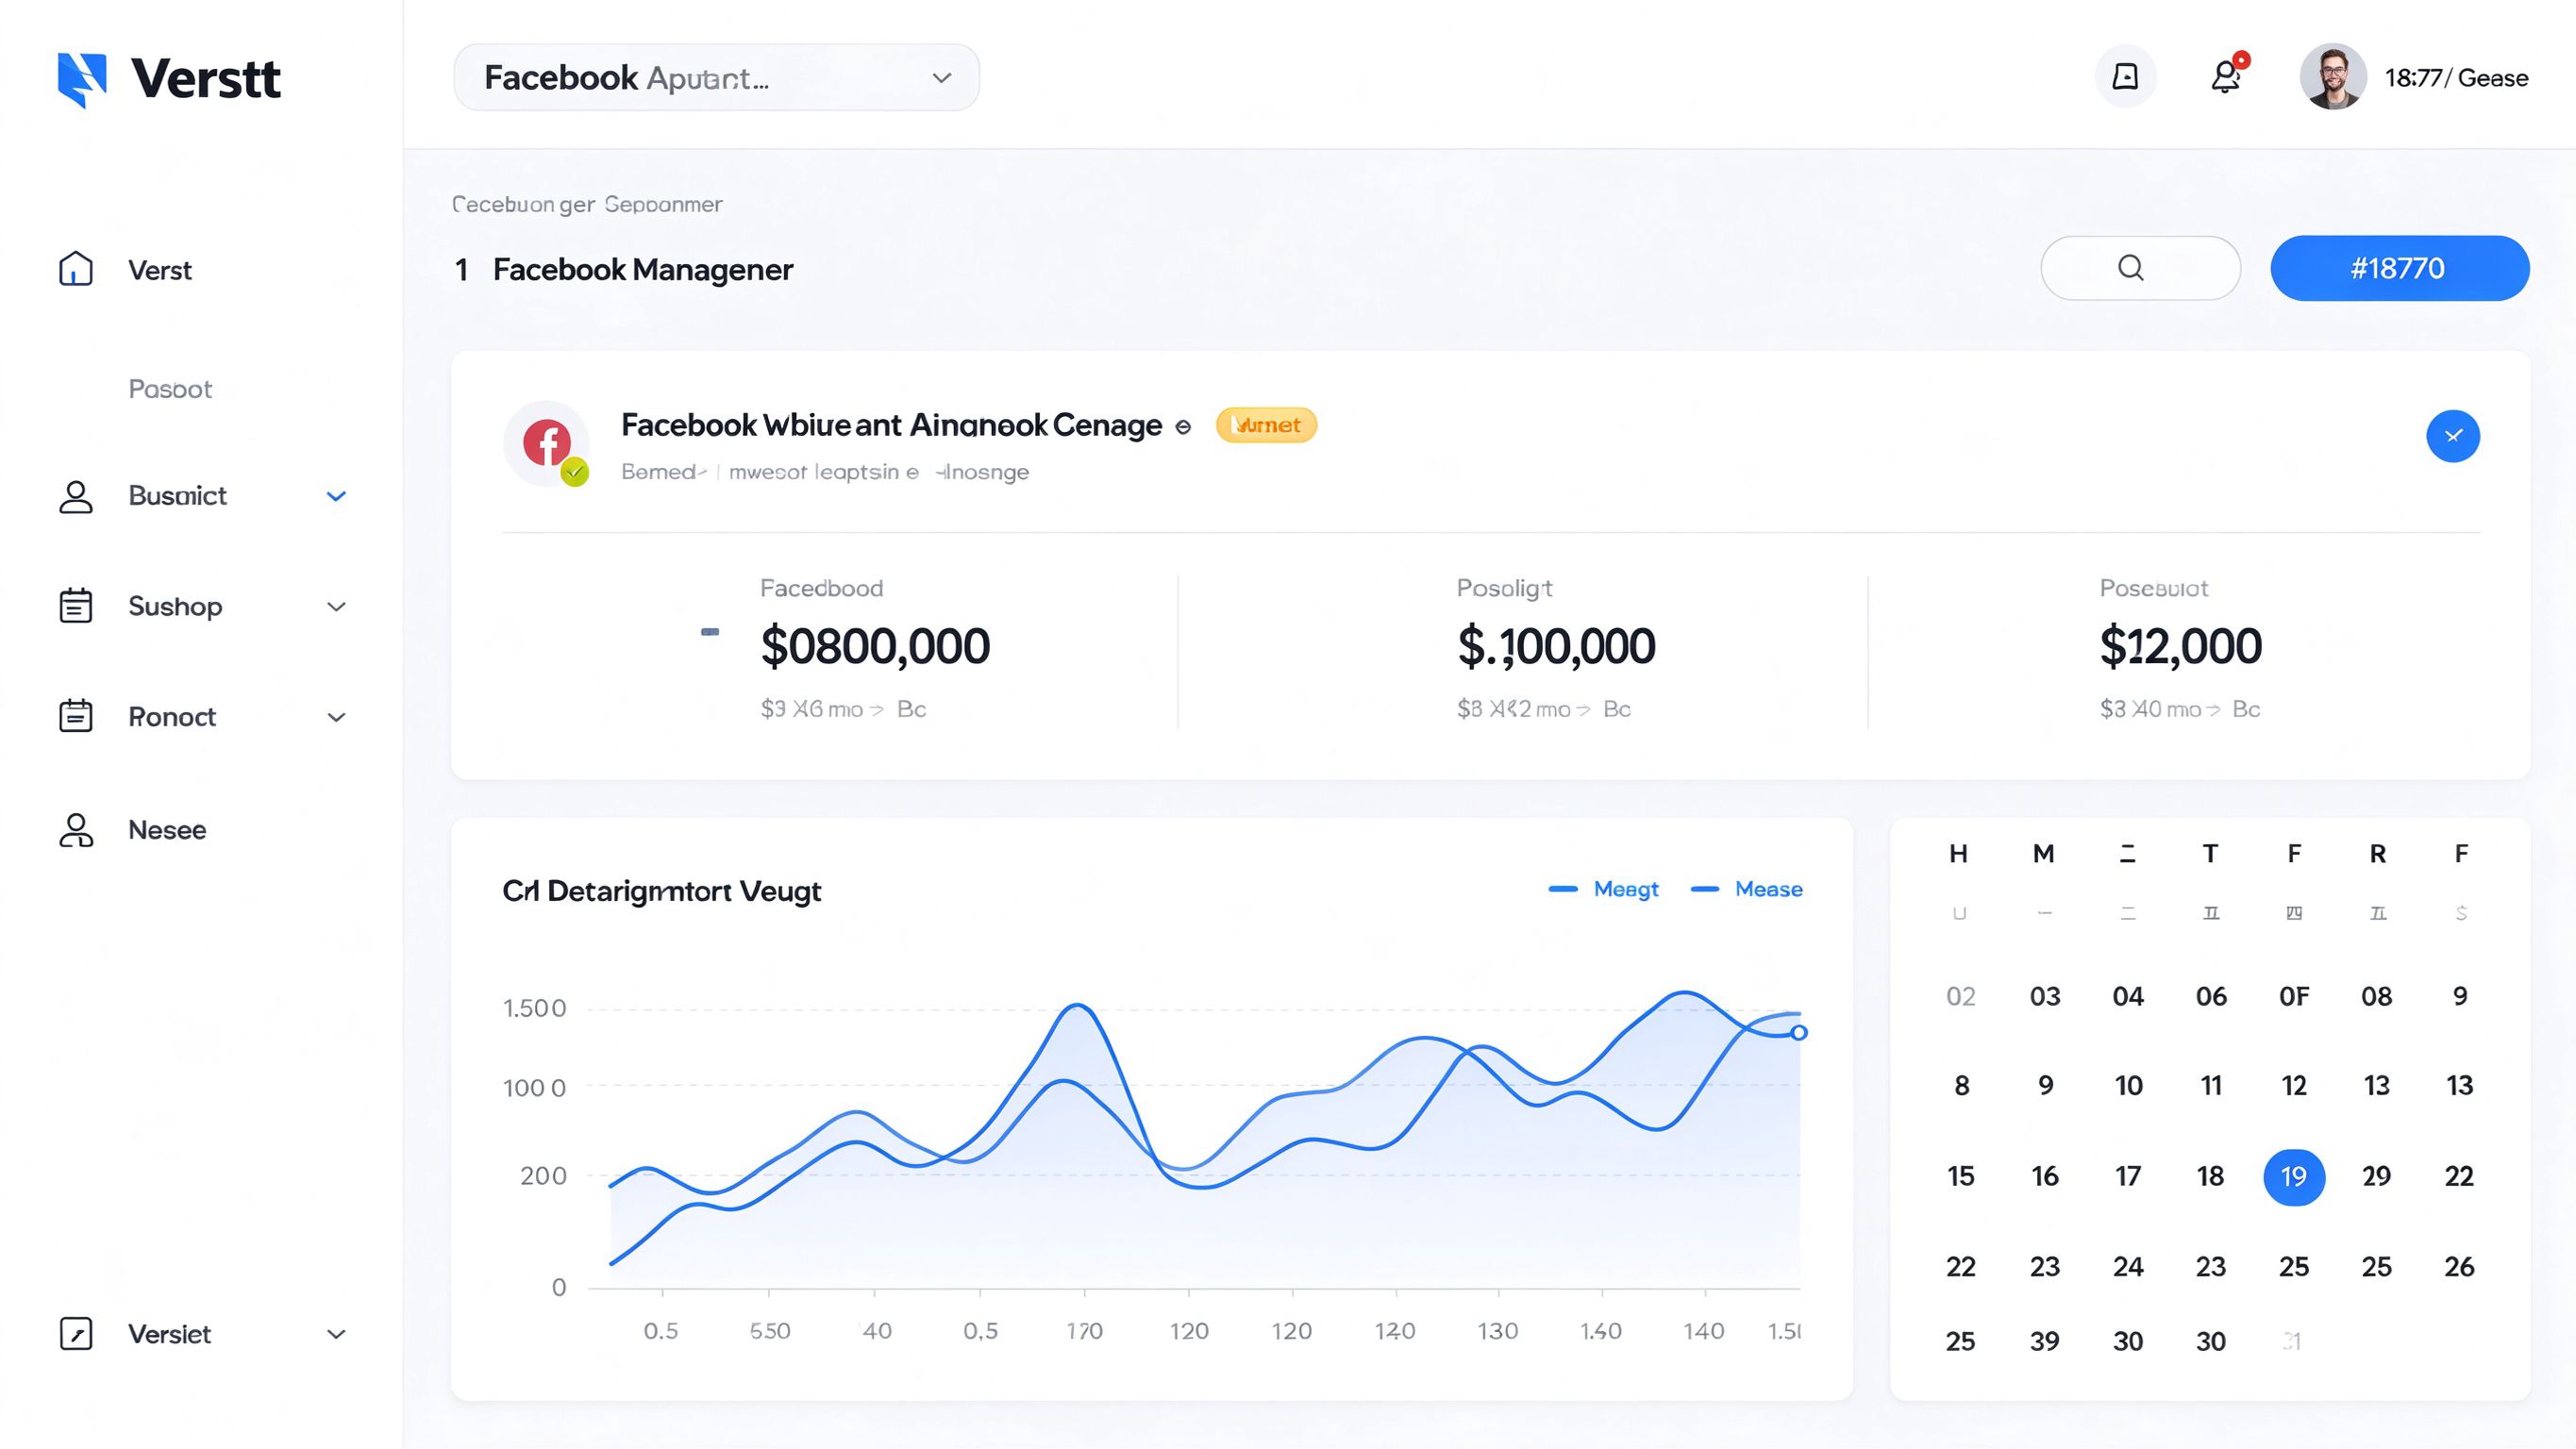Click Cecebuon ger Sepoonmer breadcrumb
The width and height of the screenshot is (2576, 1449).
(x=587, y=204)
